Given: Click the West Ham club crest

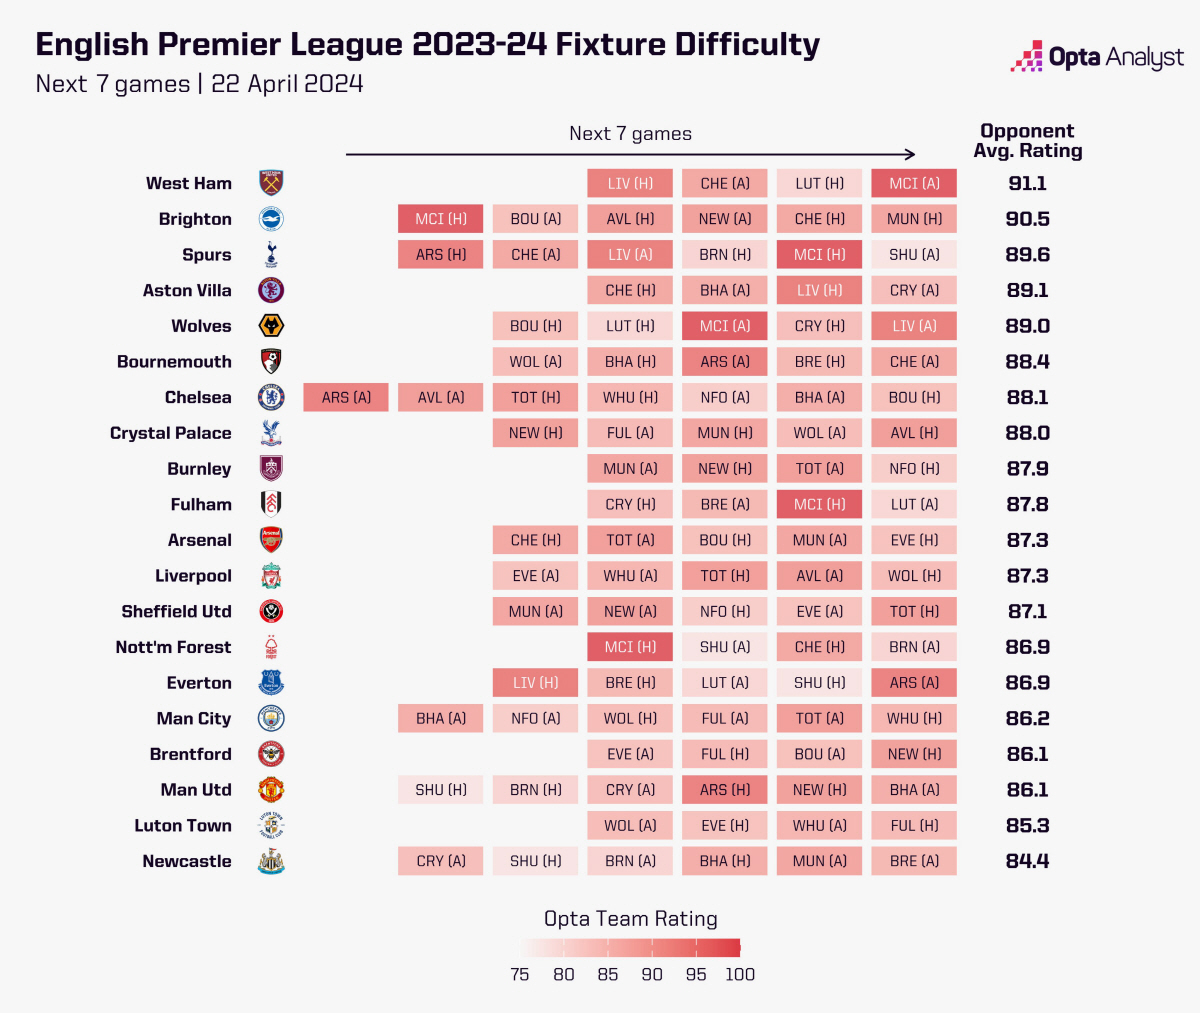Looking at the screenshot, I should (x=271, y=183).
